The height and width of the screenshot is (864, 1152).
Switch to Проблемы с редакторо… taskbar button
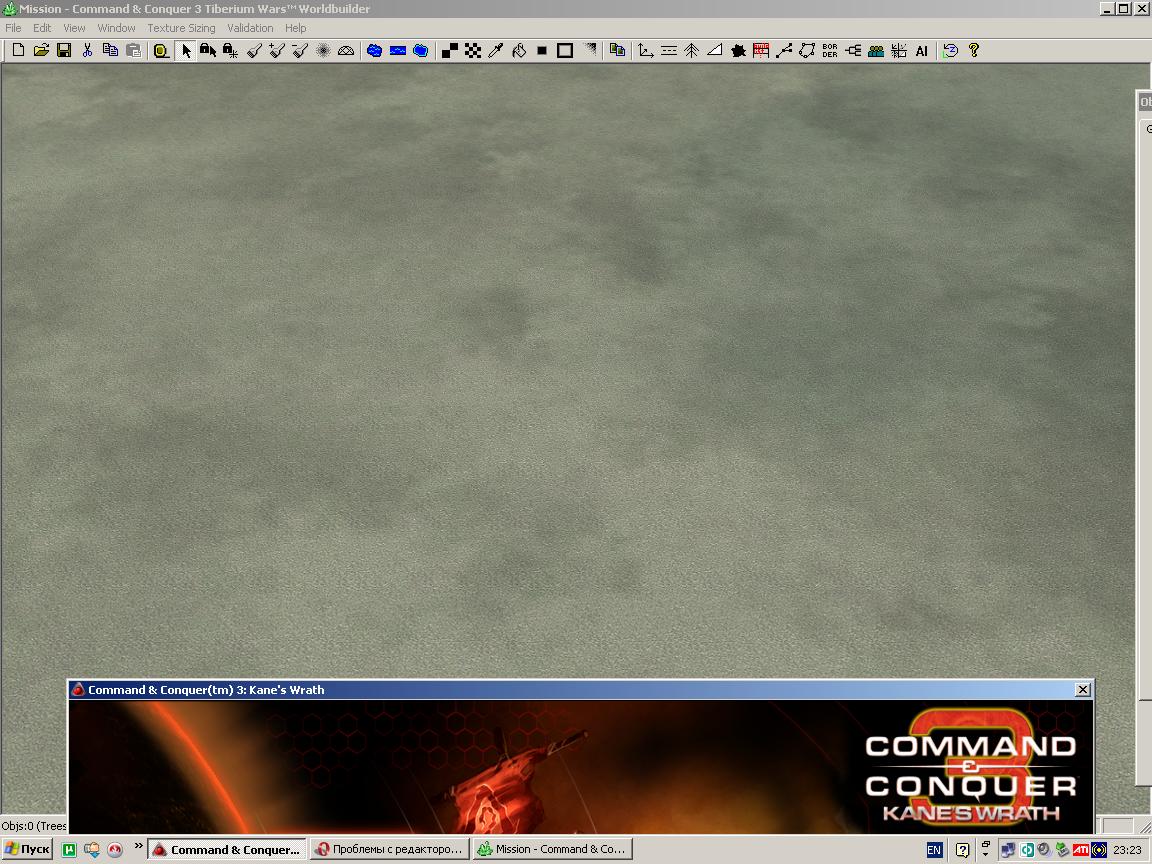click(x=389, y=849)
